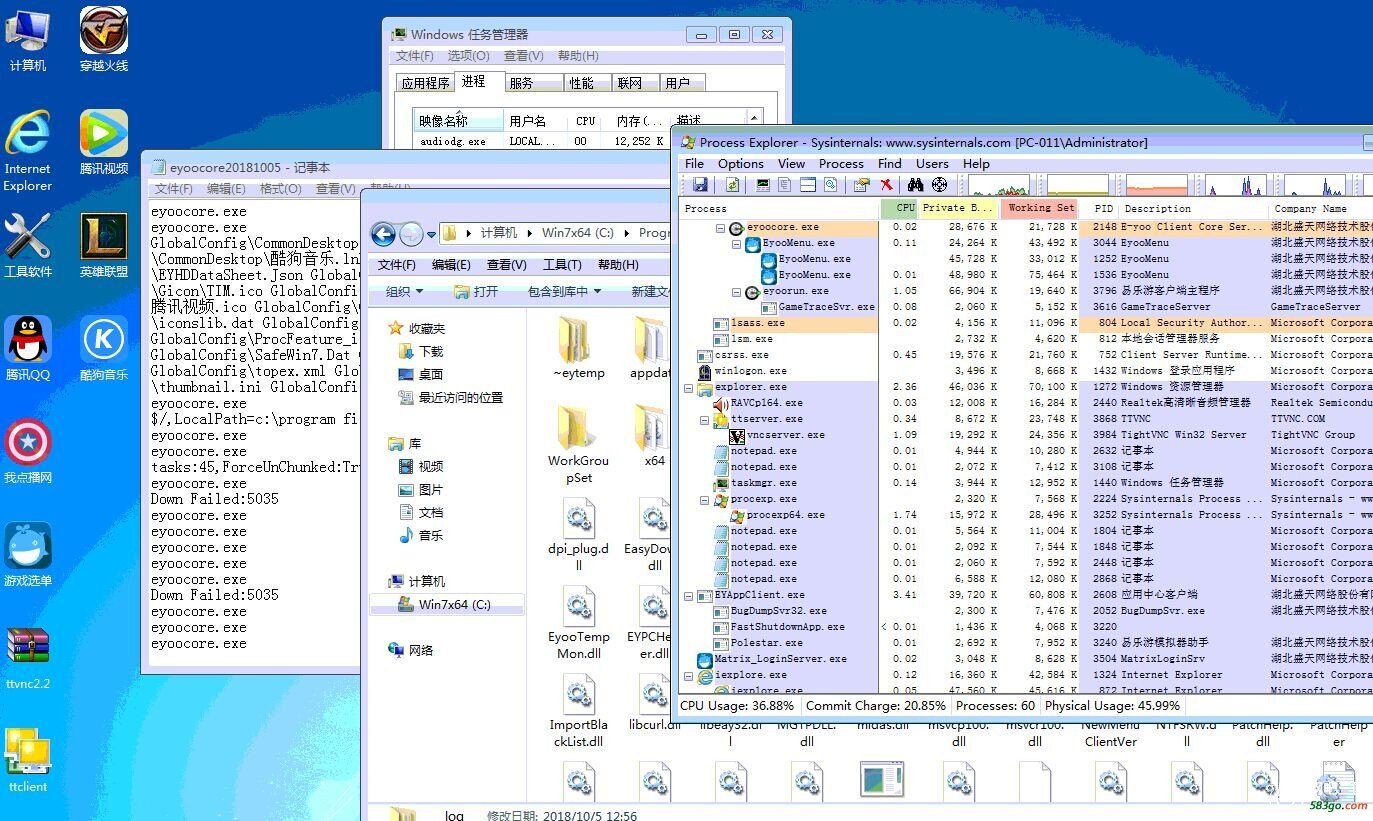Select the EyooTempMon.dll file
Viewport: 1373px width, 821px height.
point(578,622)
